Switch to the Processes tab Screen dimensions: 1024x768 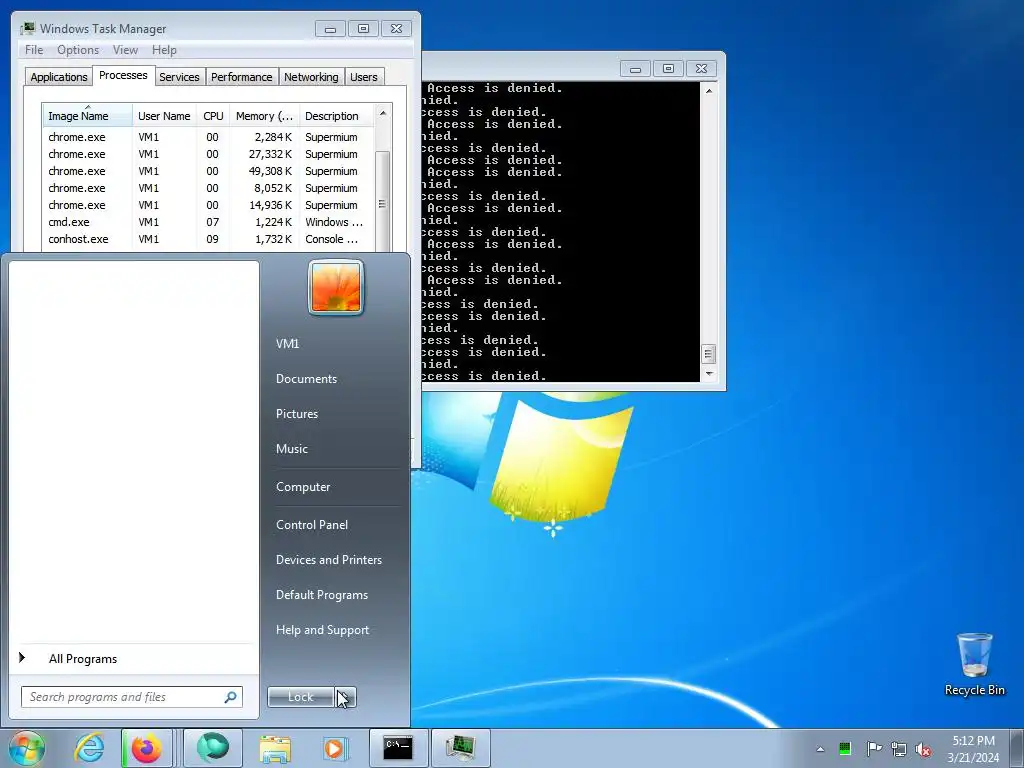point(123,75)
